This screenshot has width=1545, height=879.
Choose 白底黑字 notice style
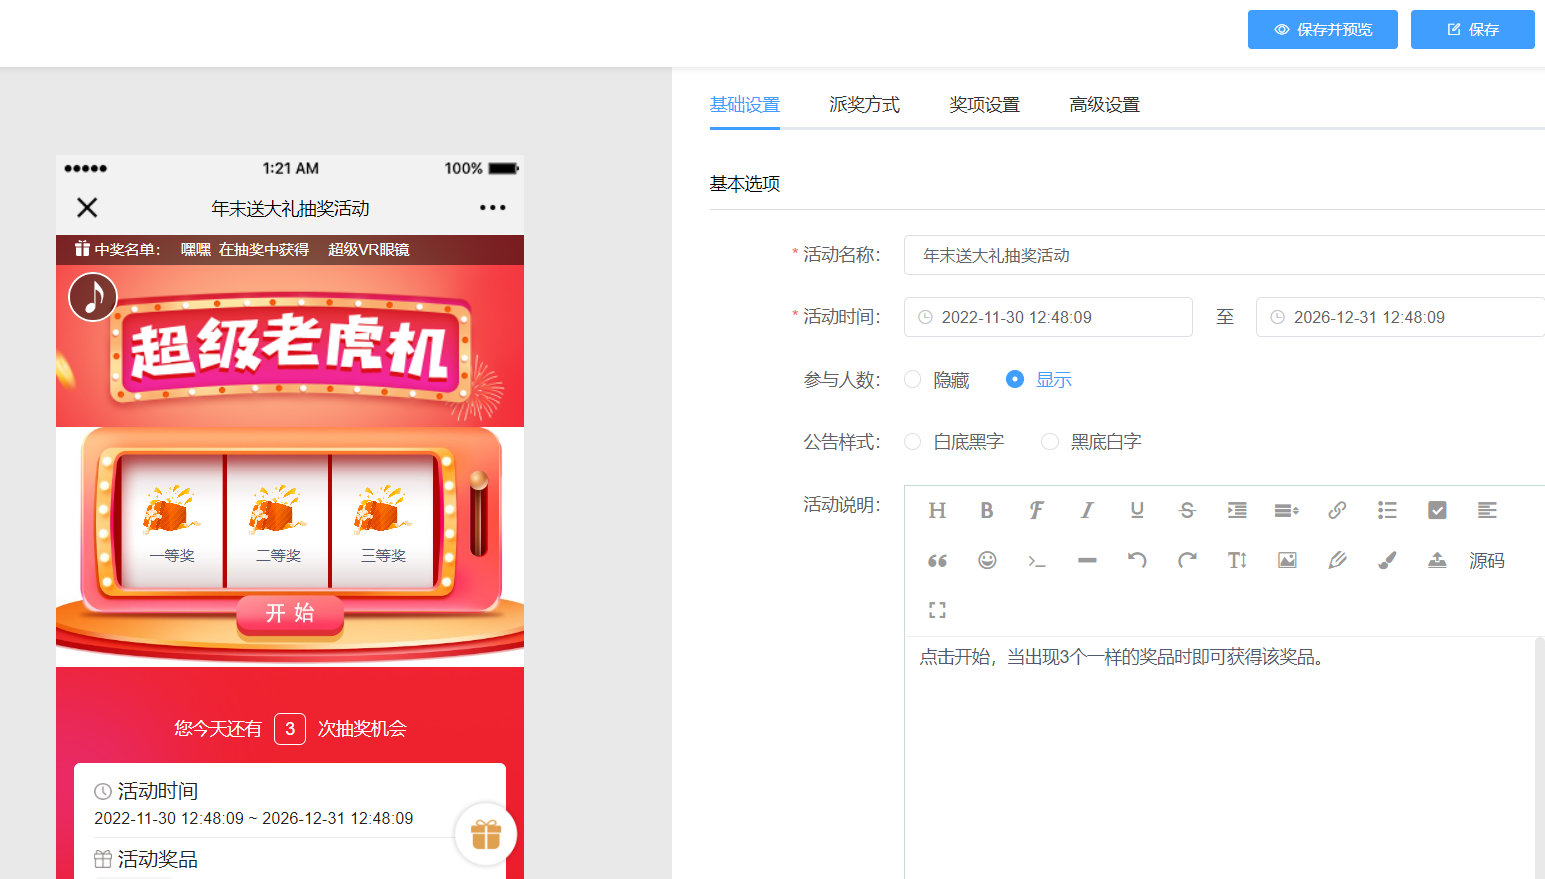click(954, 442)
